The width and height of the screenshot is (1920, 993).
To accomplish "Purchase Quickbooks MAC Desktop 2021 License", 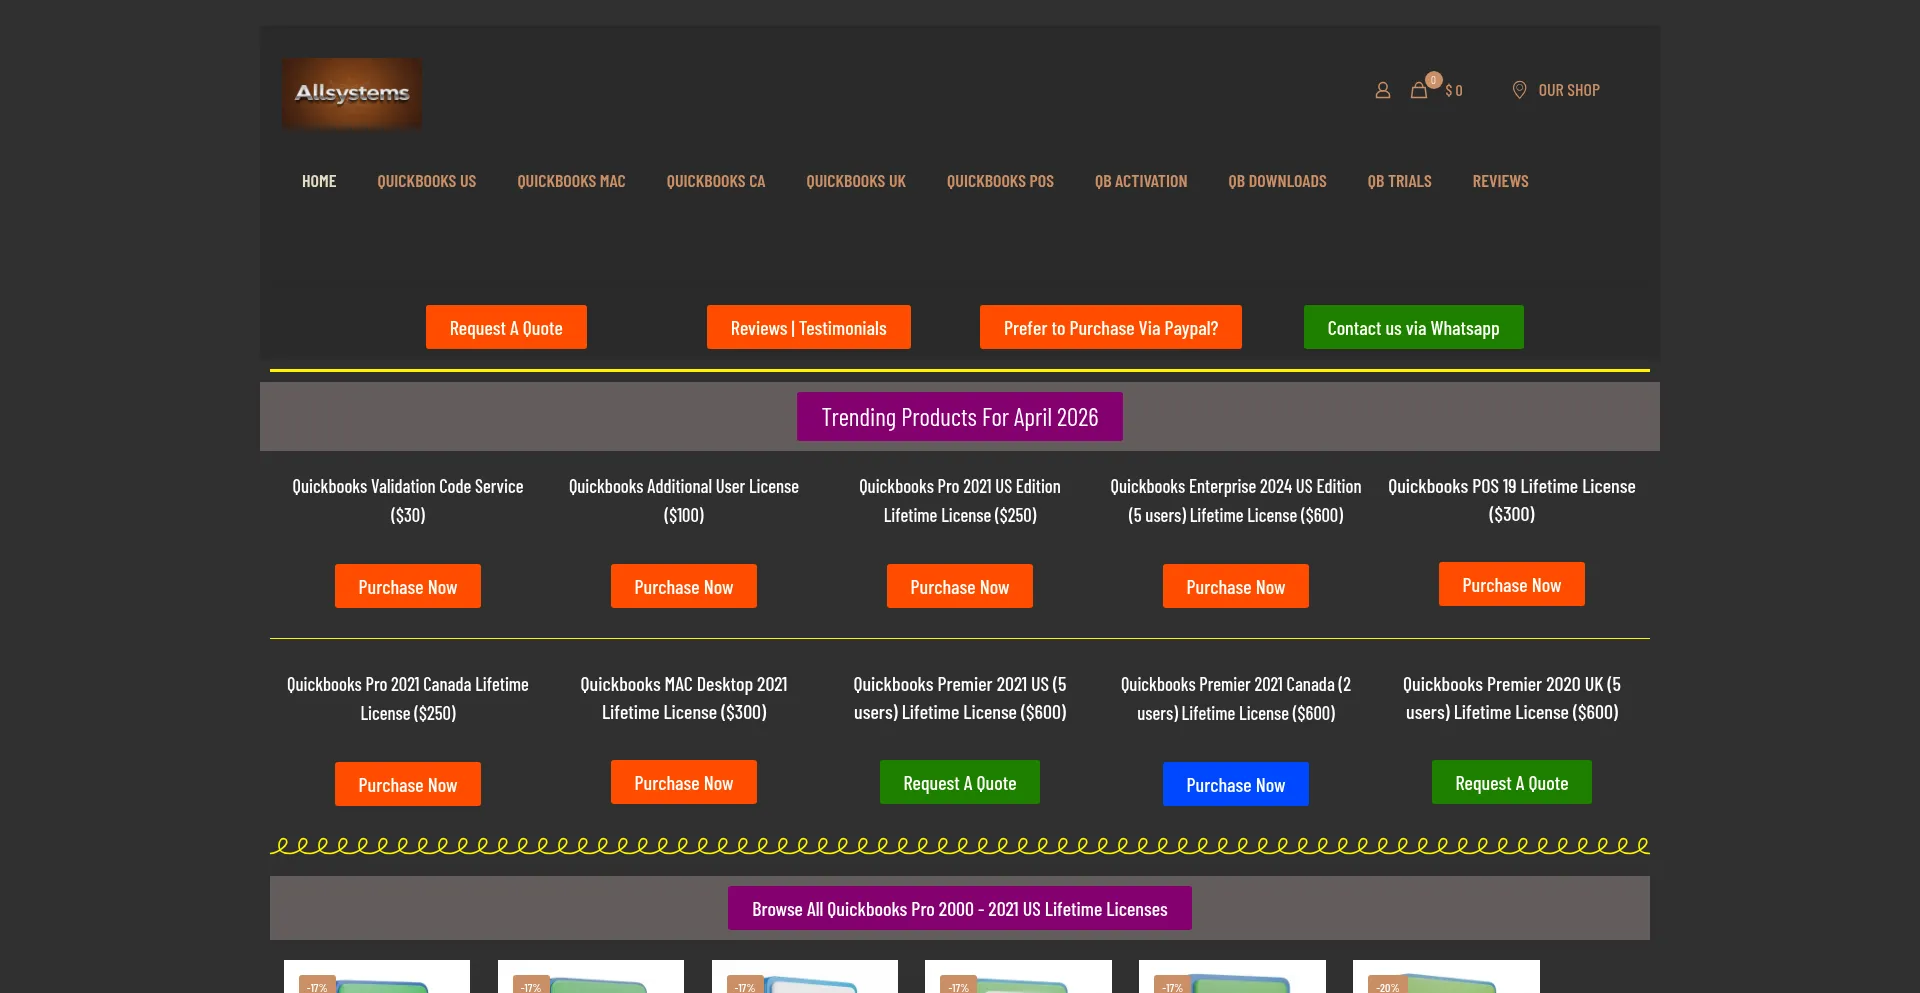I will 684,782.
